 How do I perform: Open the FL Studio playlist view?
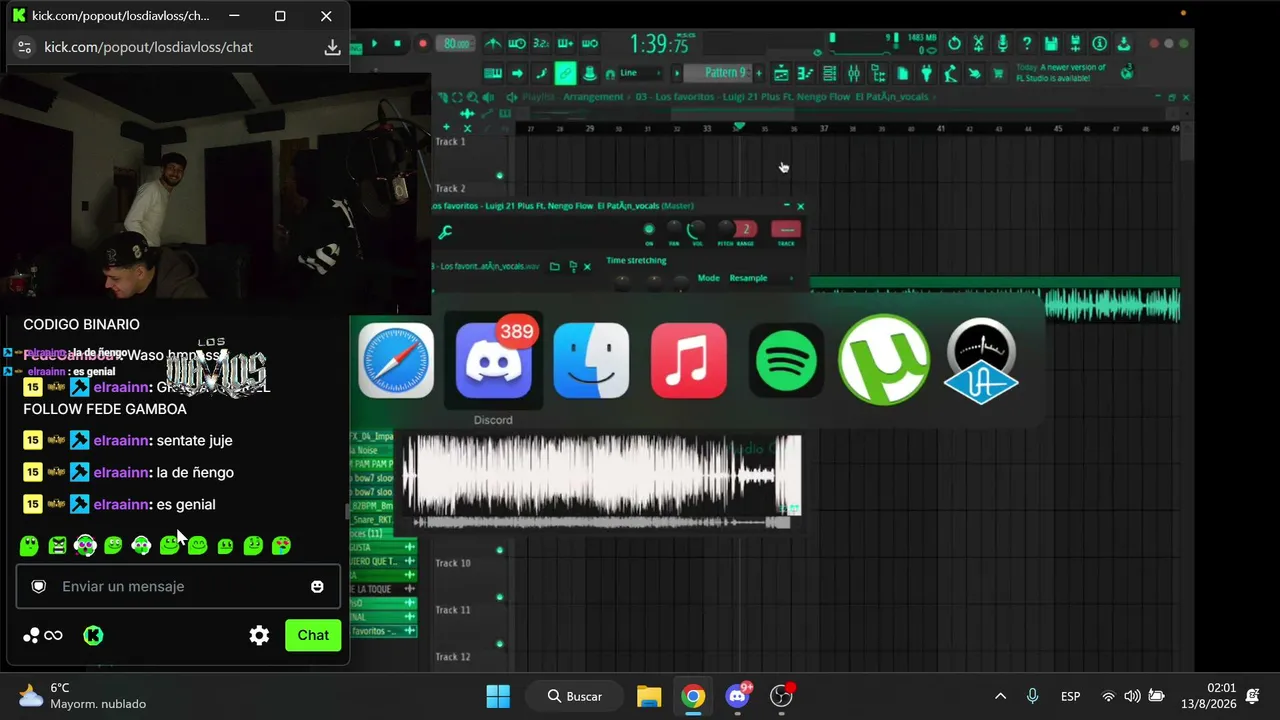(781, 73)
